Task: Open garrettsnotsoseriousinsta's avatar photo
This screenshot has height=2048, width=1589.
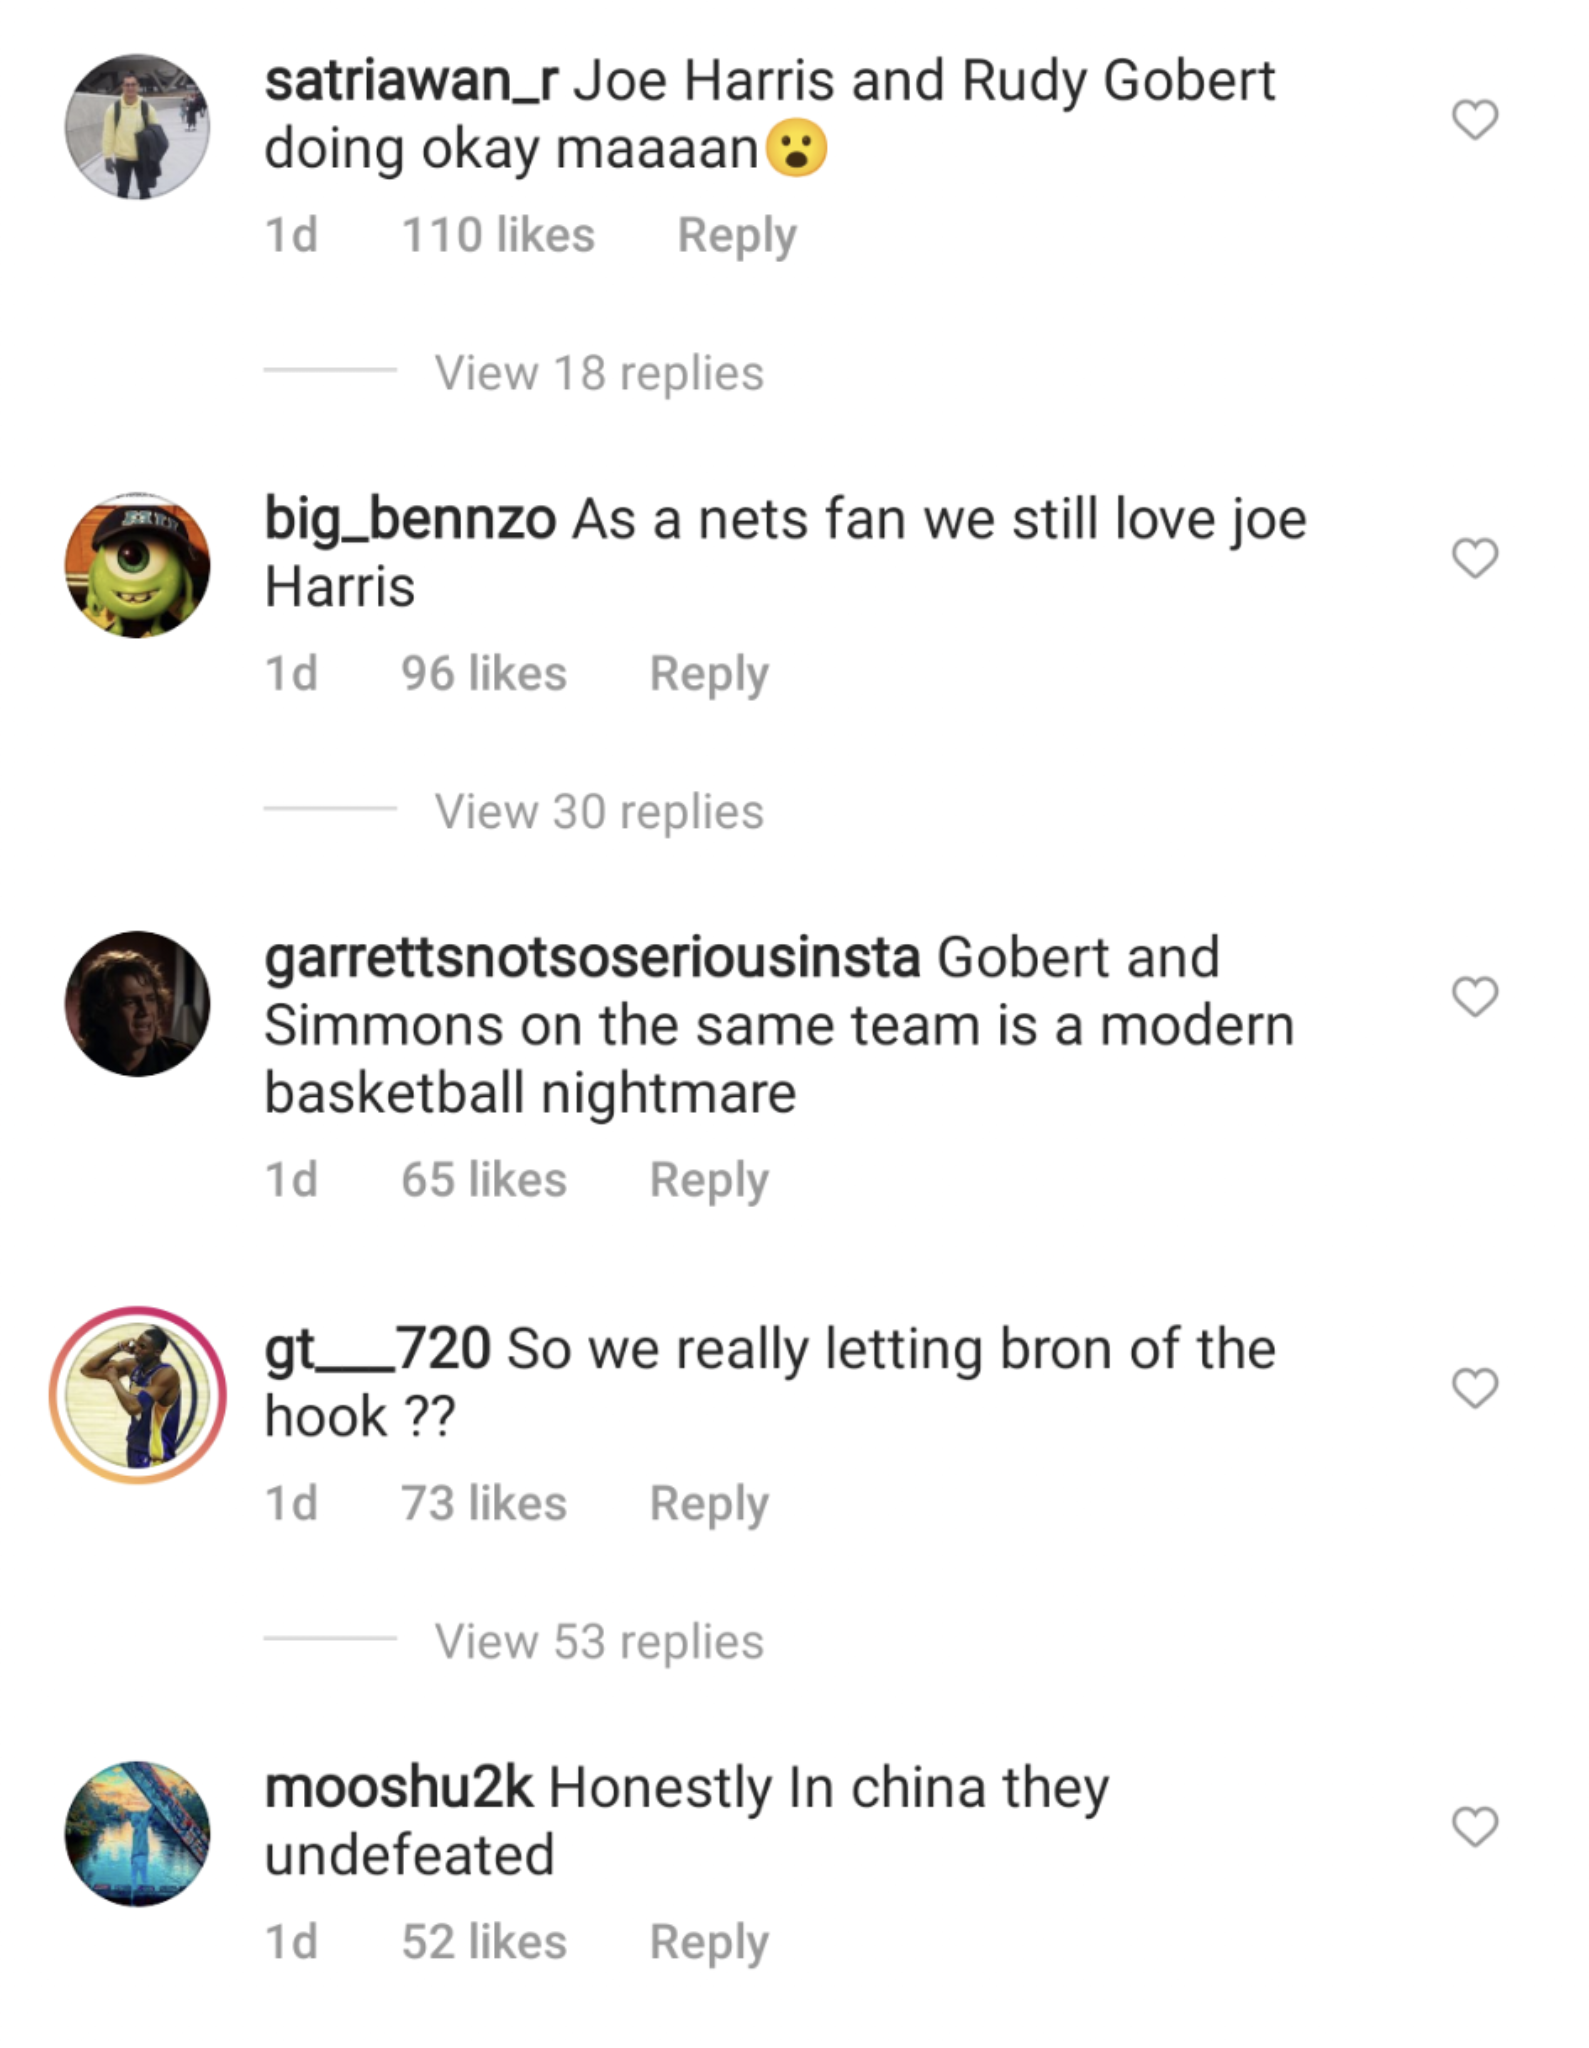Action: coord(138,1004)
